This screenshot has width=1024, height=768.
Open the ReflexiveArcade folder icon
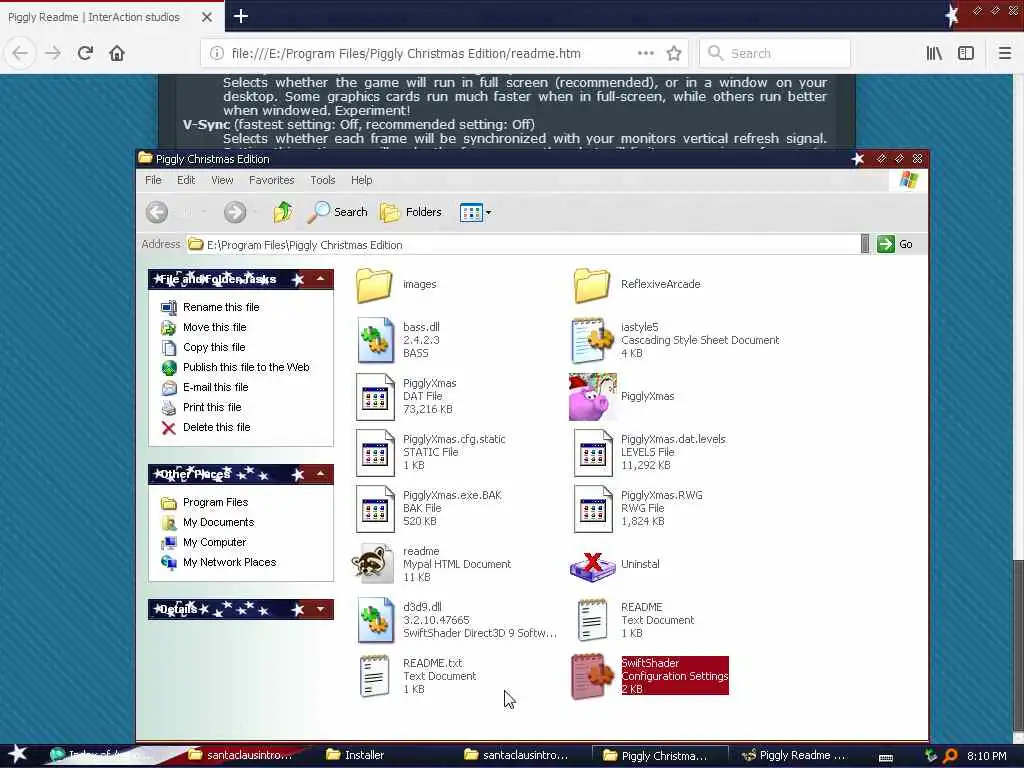(x=592, y=285)
